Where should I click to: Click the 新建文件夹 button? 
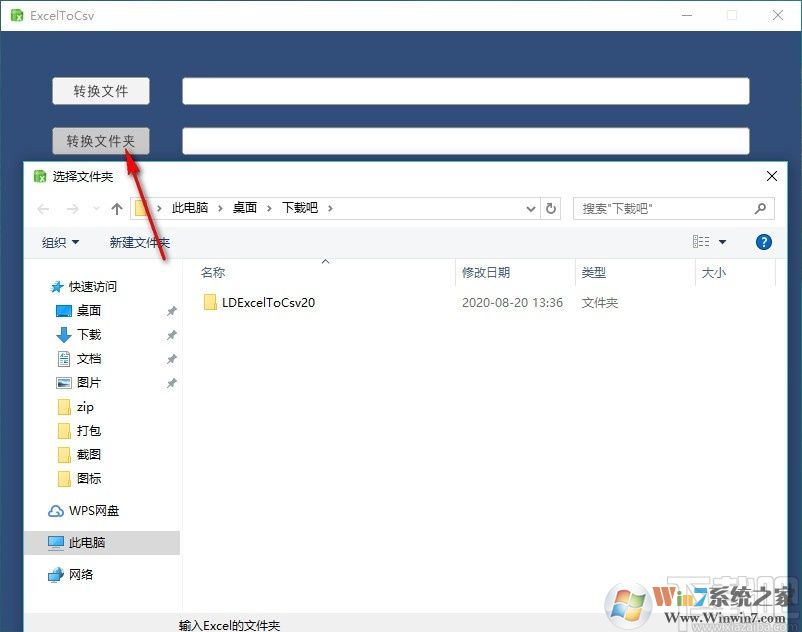138,241
